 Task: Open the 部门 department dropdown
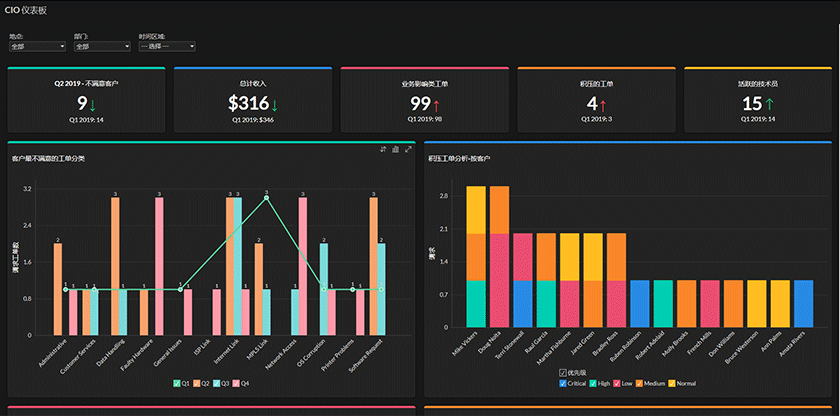tap(102, 47)
